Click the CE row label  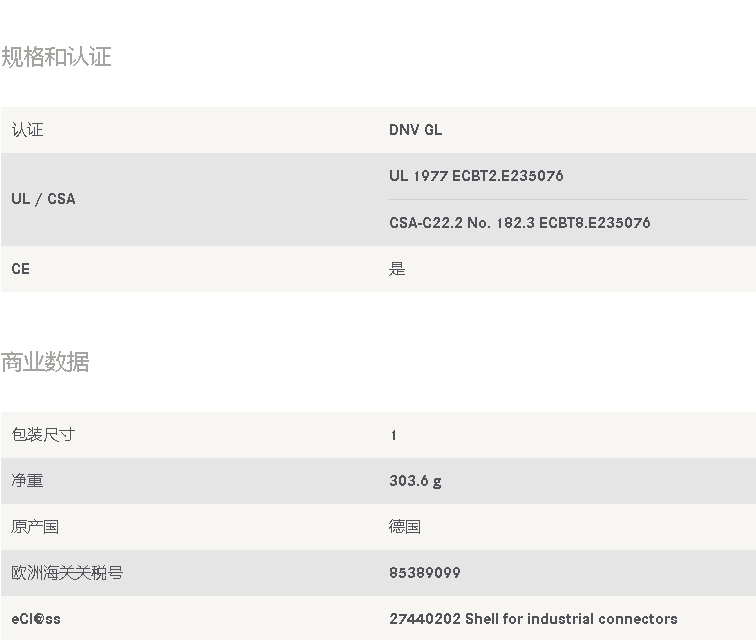21,269
